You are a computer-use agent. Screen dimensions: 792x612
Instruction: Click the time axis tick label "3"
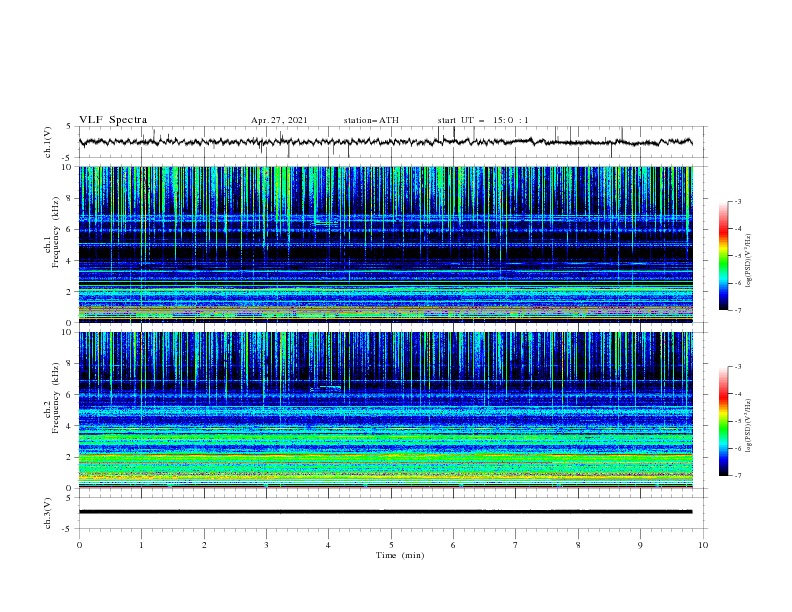coord(266,545)
